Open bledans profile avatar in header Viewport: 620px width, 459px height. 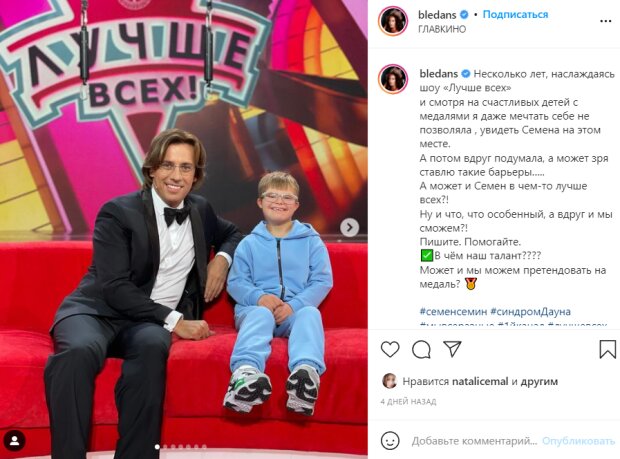coord(393,21)
